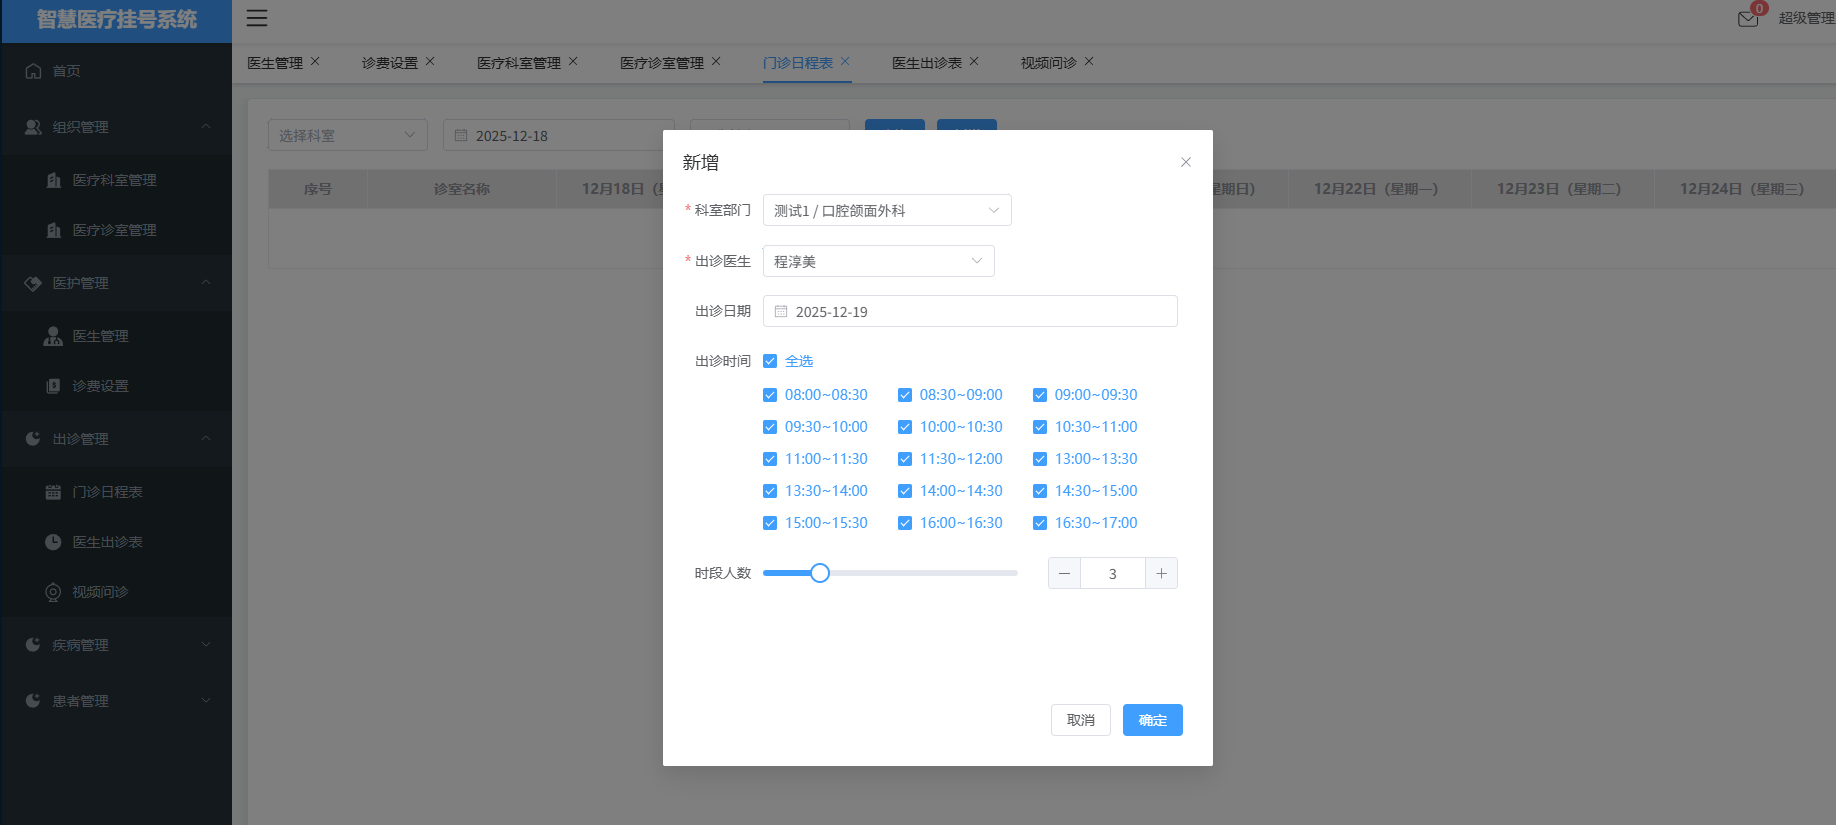This screenshot has width=1836, height=825.
Task: Click the 组织管理 group icon
Action: [x=33, y=127]
